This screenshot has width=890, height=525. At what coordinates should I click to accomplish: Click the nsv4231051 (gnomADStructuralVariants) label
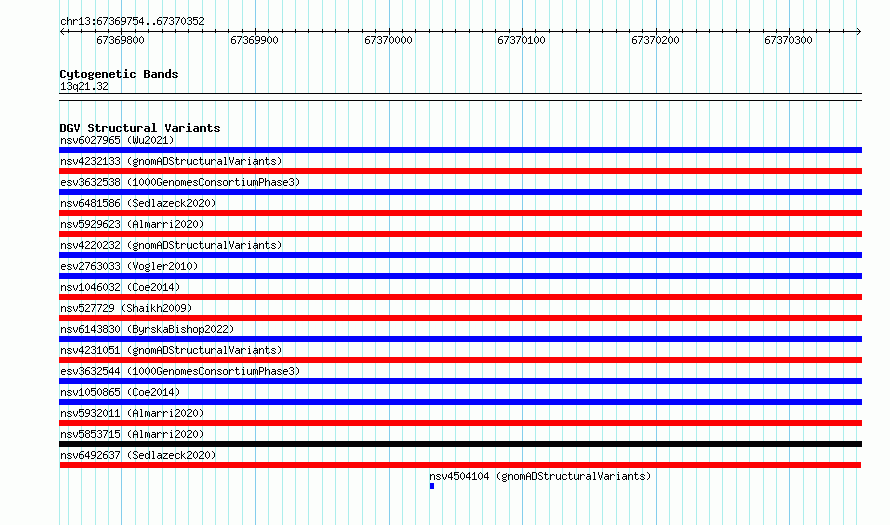pos(171,350)
